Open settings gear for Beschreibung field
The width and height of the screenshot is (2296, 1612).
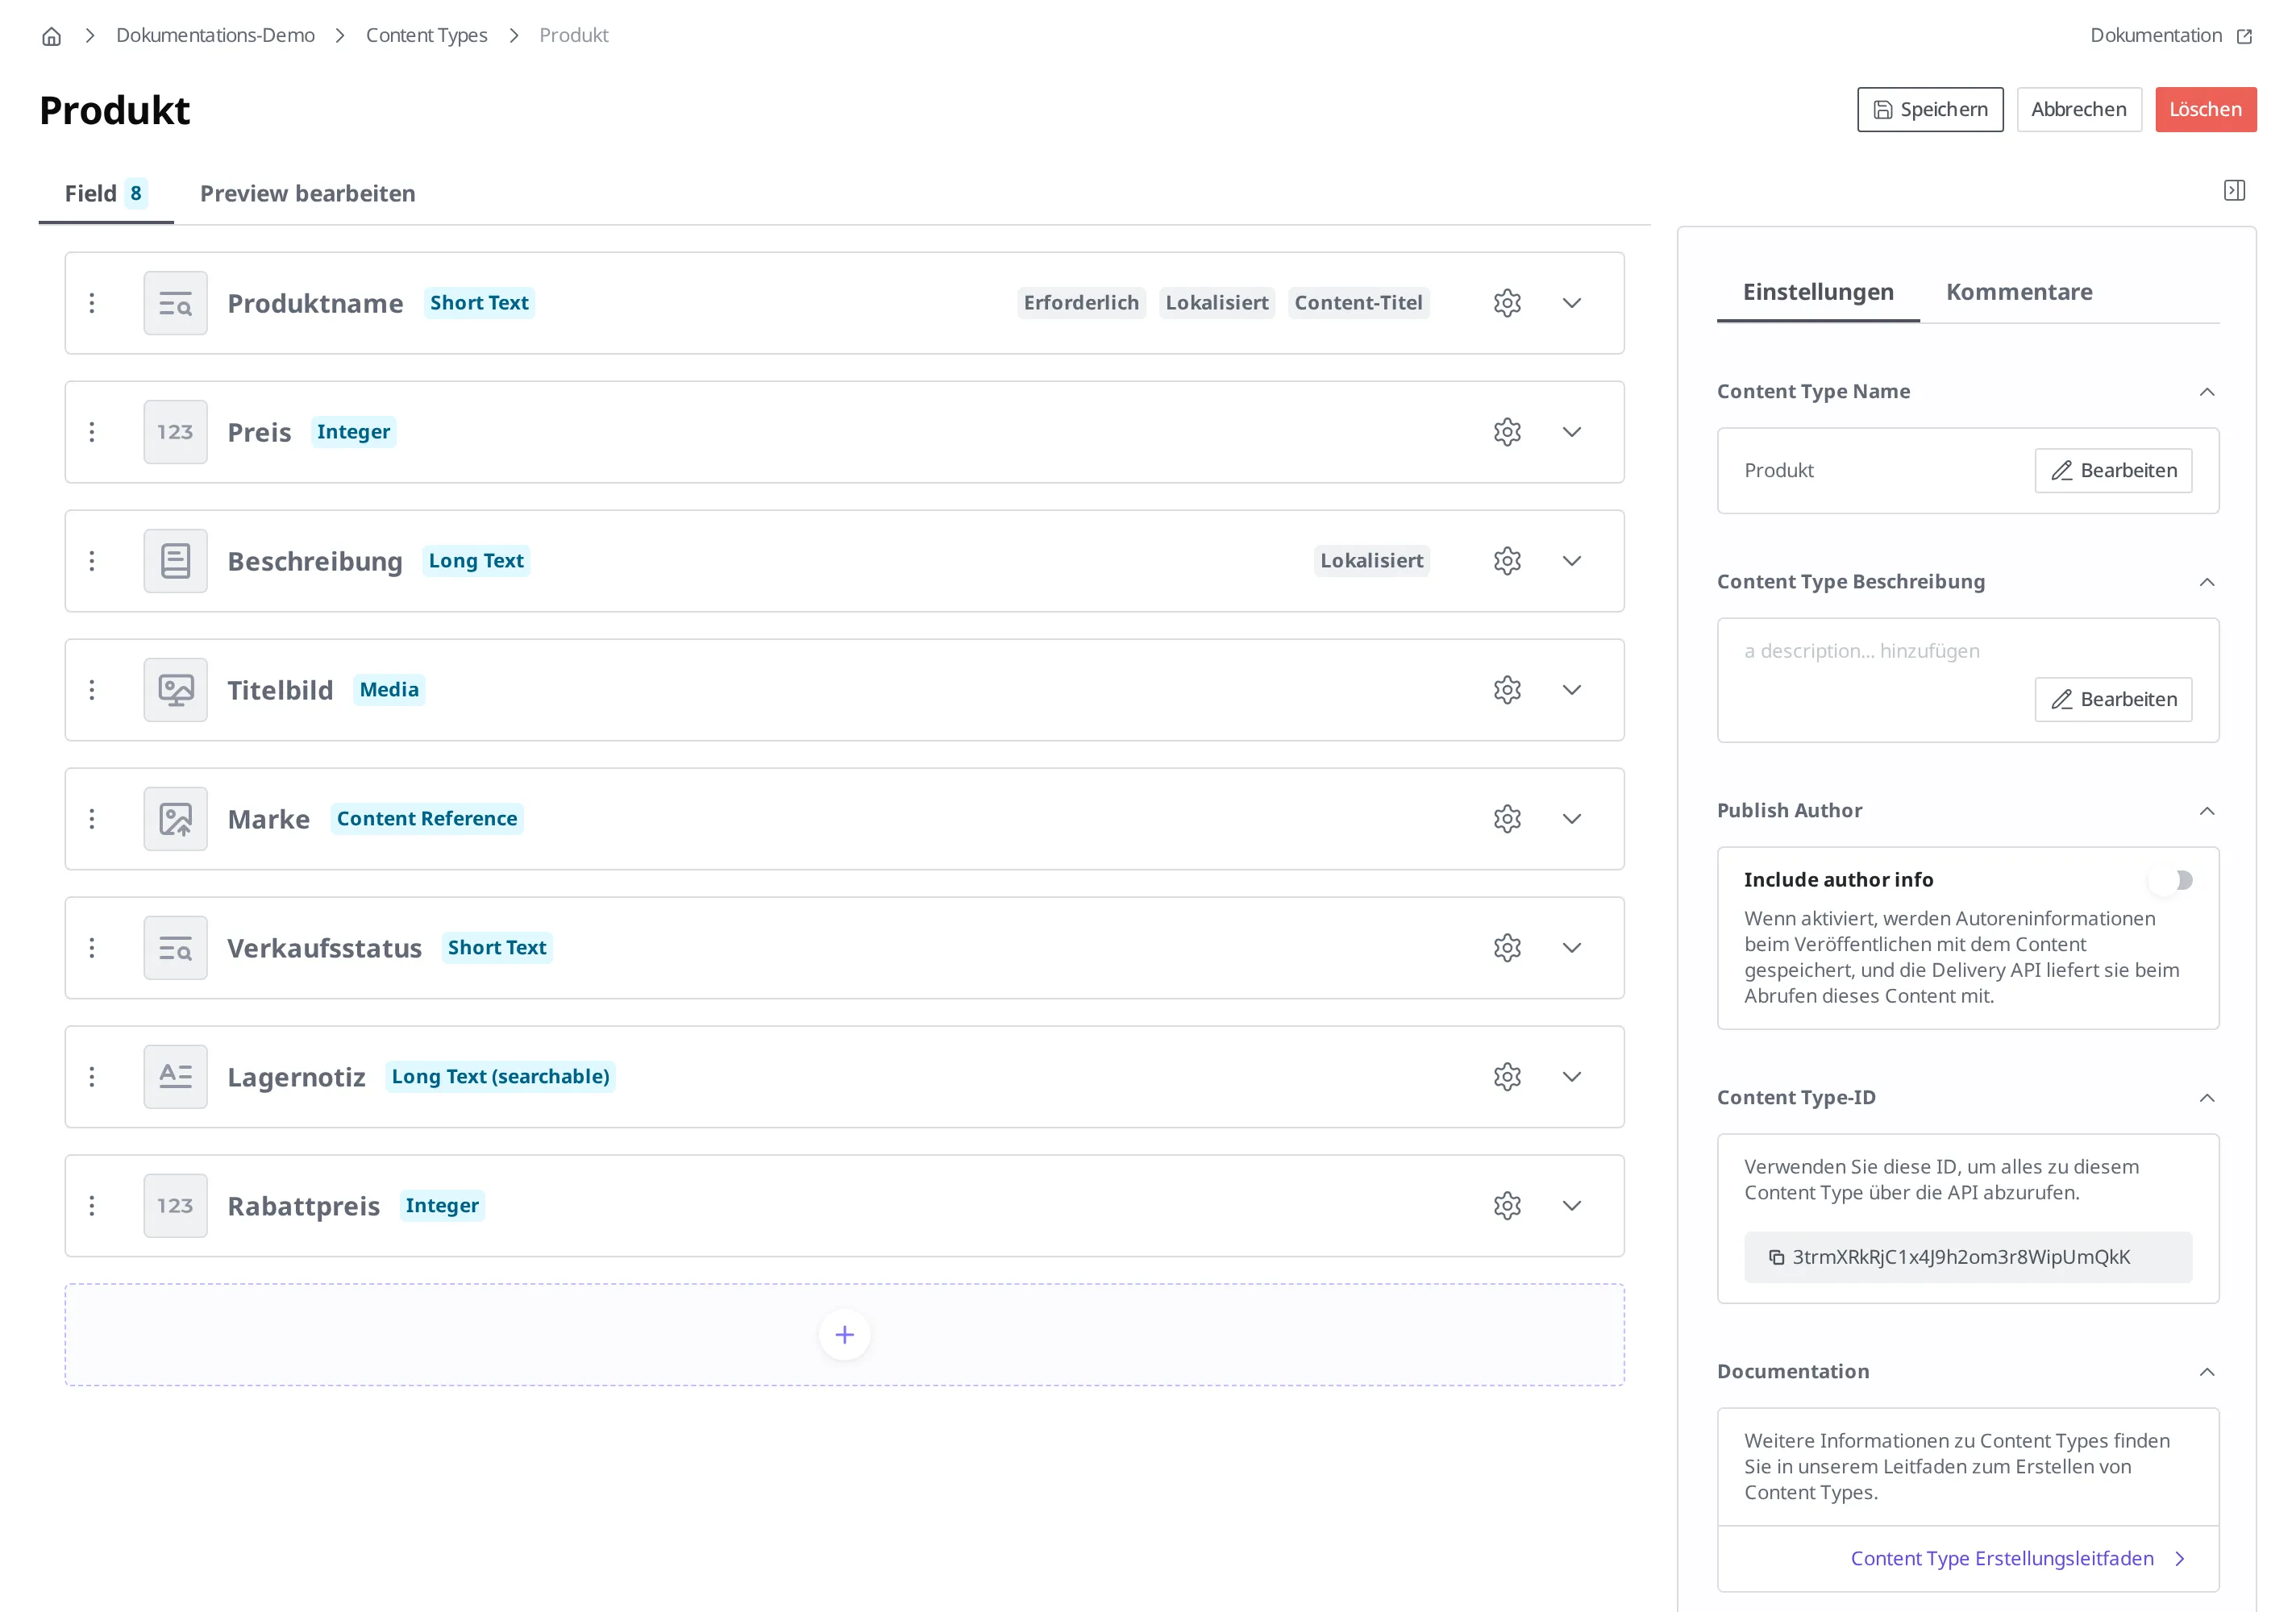pos(1507,561)
